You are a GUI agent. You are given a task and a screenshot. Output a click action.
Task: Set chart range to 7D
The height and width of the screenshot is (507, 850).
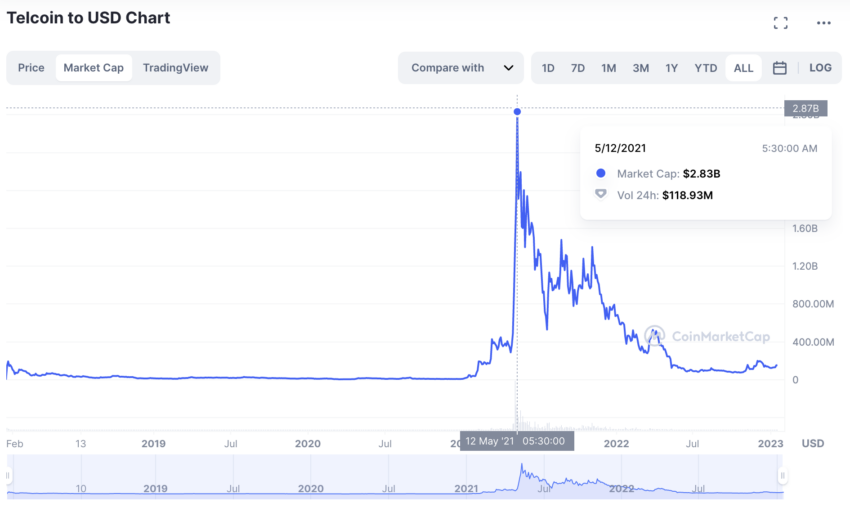[x=578, y=68]
